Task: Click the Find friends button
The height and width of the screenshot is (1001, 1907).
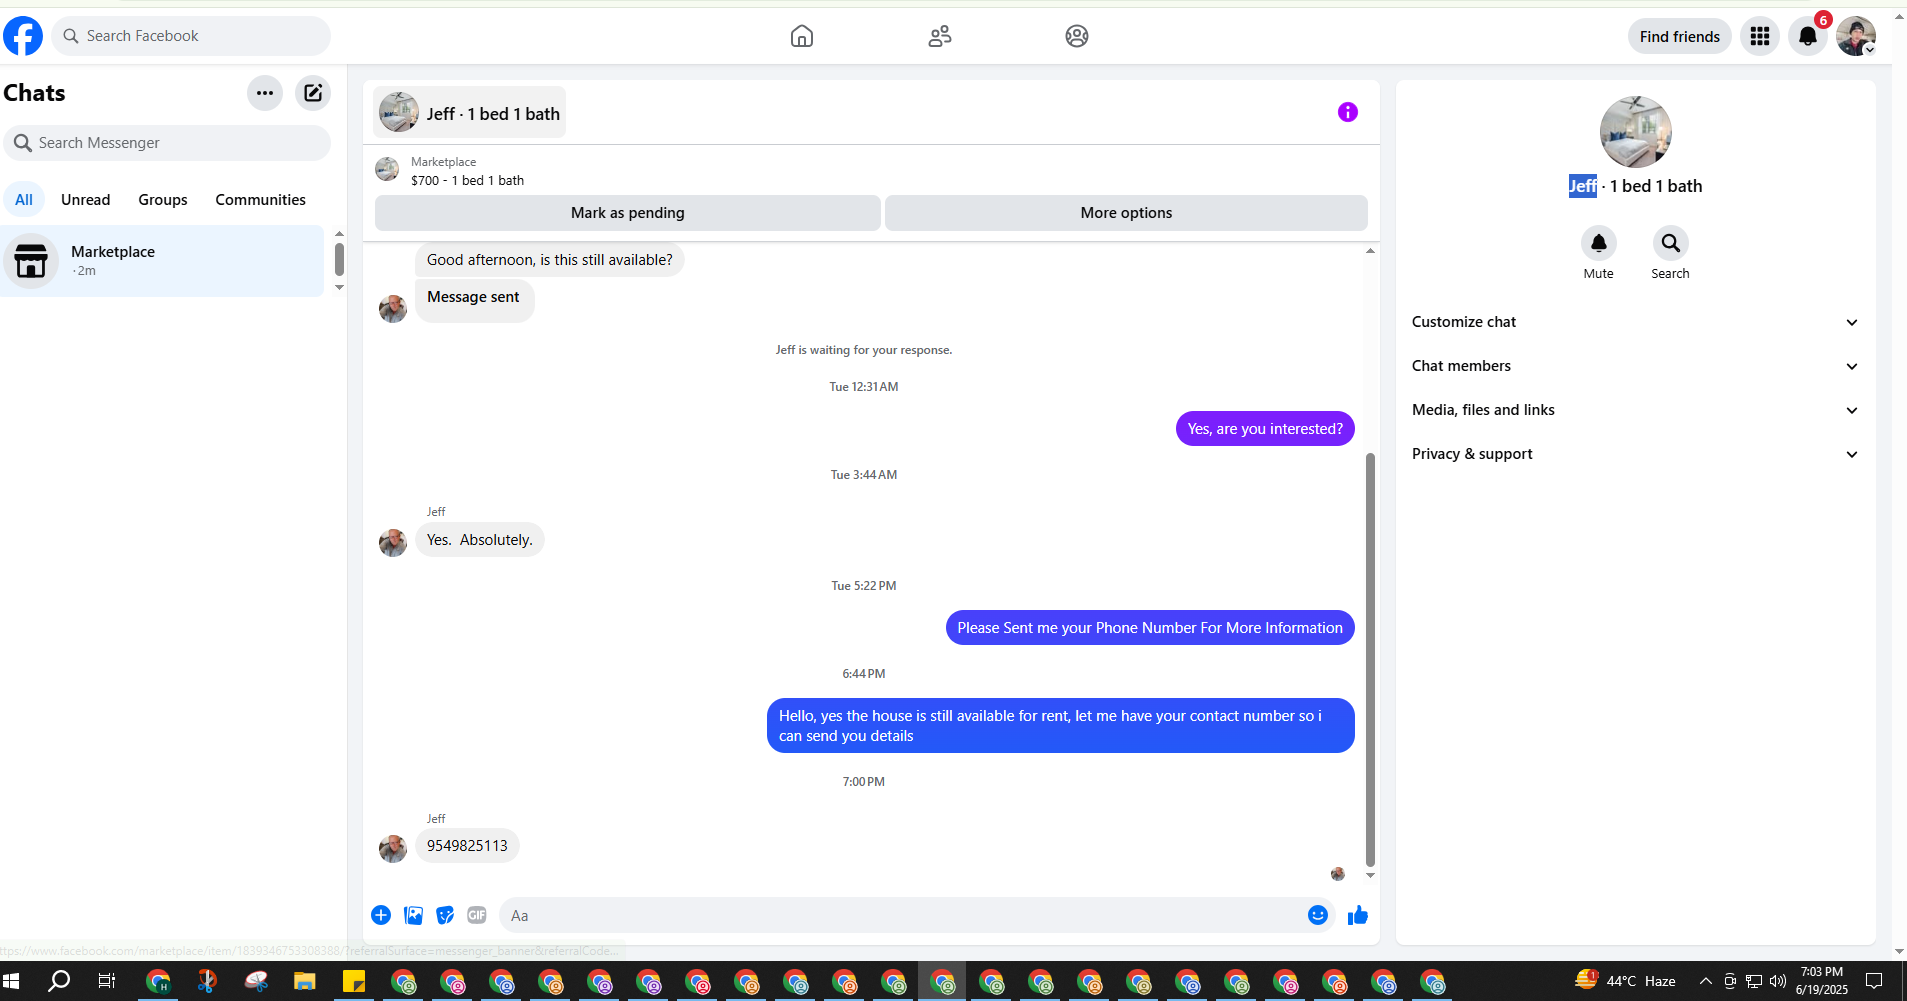Action: click(x=1680, y=36)
